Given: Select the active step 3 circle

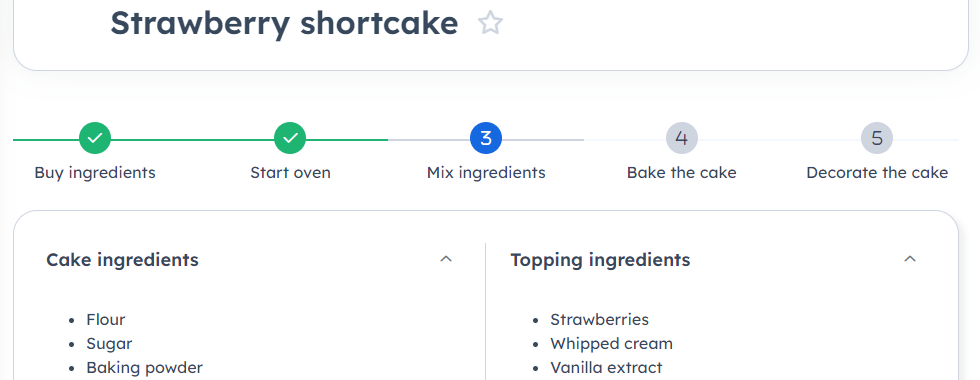Looking at the screenshot, I should pyautogui.click(x=486, y=138).
